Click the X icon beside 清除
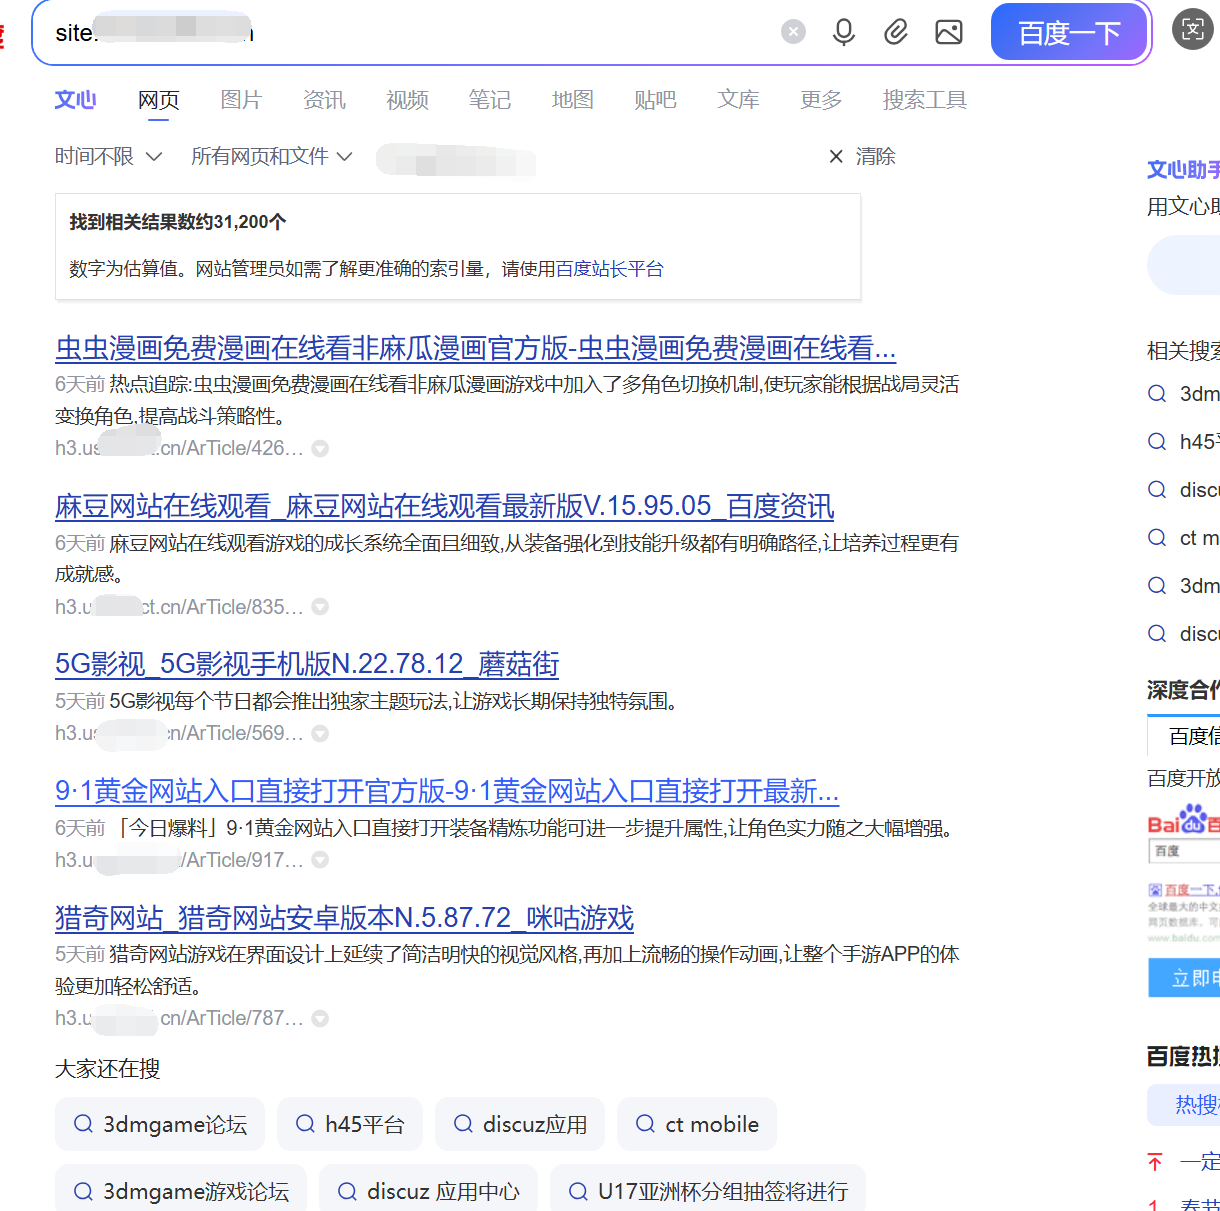This screenshot has height=1211, width=1220. tap(836, 157)
